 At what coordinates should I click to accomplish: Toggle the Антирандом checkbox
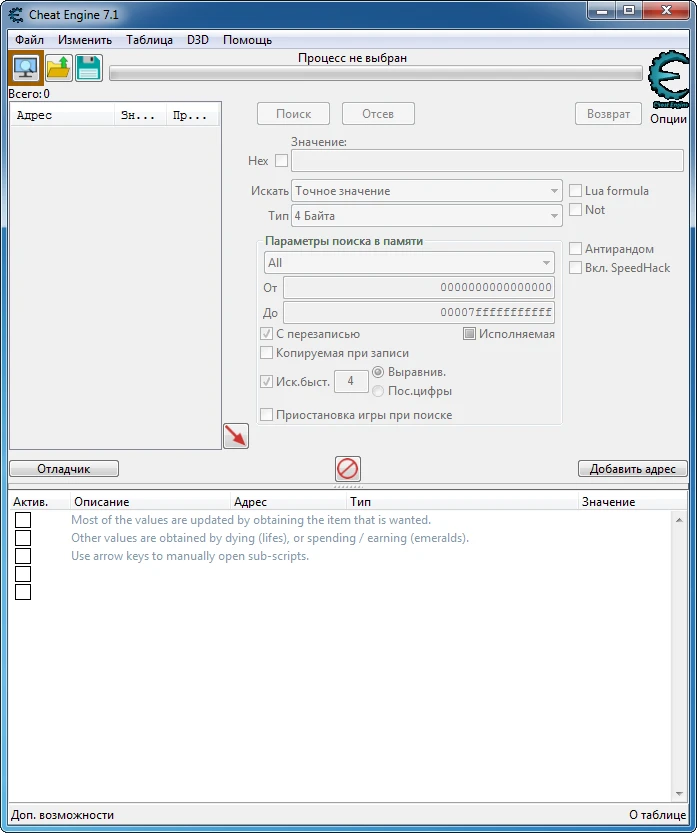click(x=575, y=249)
